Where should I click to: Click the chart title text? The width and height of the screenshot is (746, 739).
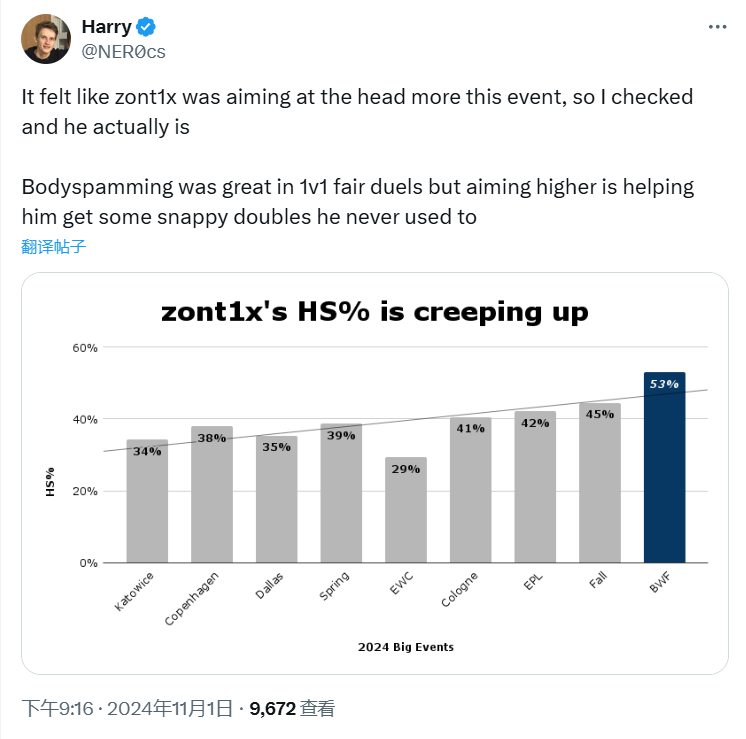pyautogui.click(x=375, y=312)
